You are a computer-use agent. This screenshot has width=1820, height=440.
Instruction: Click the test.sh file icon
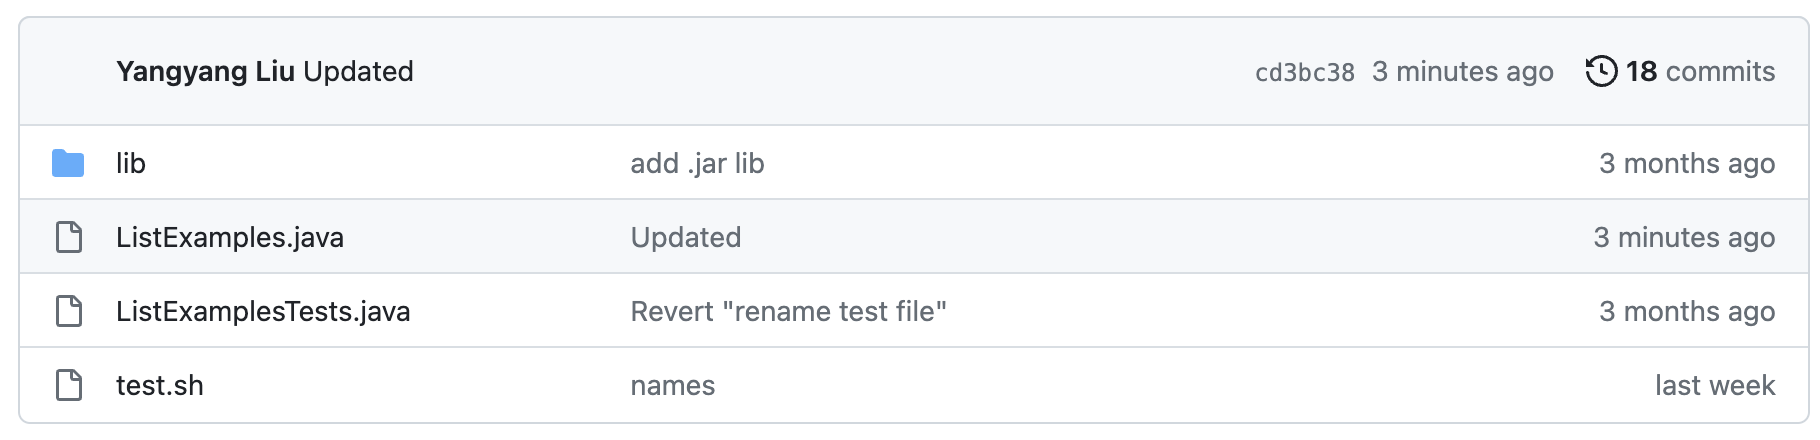pyautogui.click(x=69, y=385)
